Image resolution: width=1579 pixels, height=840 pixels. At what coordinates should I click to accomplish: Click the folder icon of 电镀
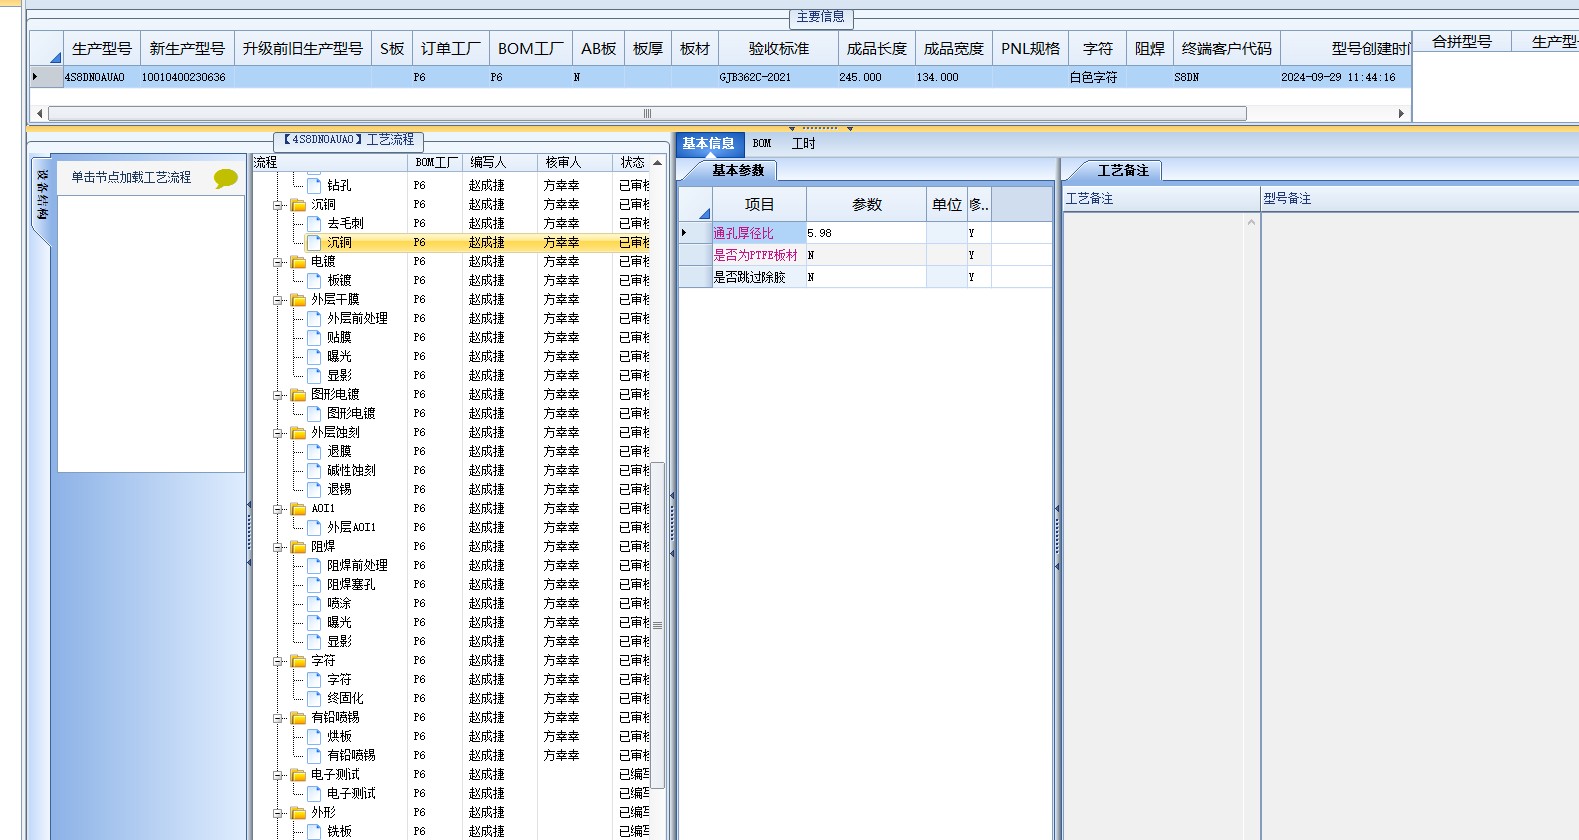[x=298, y=262]
